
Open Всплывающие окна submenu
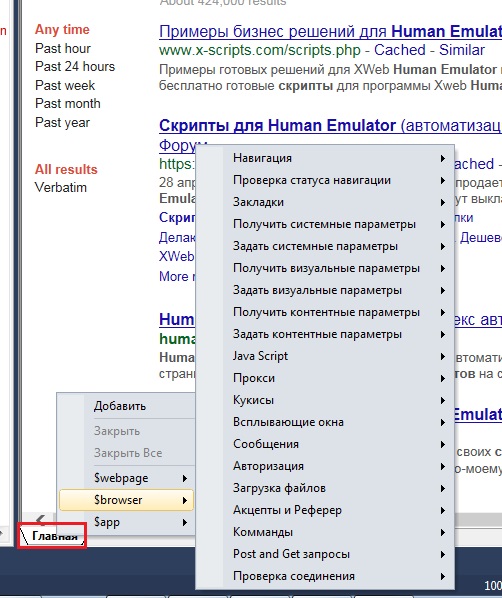(325, 422)
